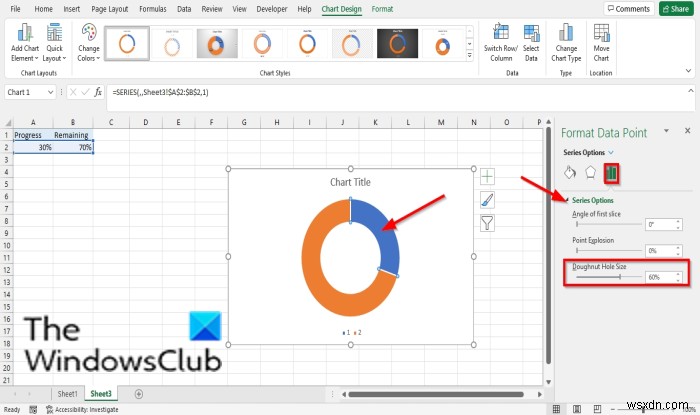Viewport: 700px width, 415px height.
Task: Open Format Data Point pane options dropdown
Action: (x=666, y=131)
